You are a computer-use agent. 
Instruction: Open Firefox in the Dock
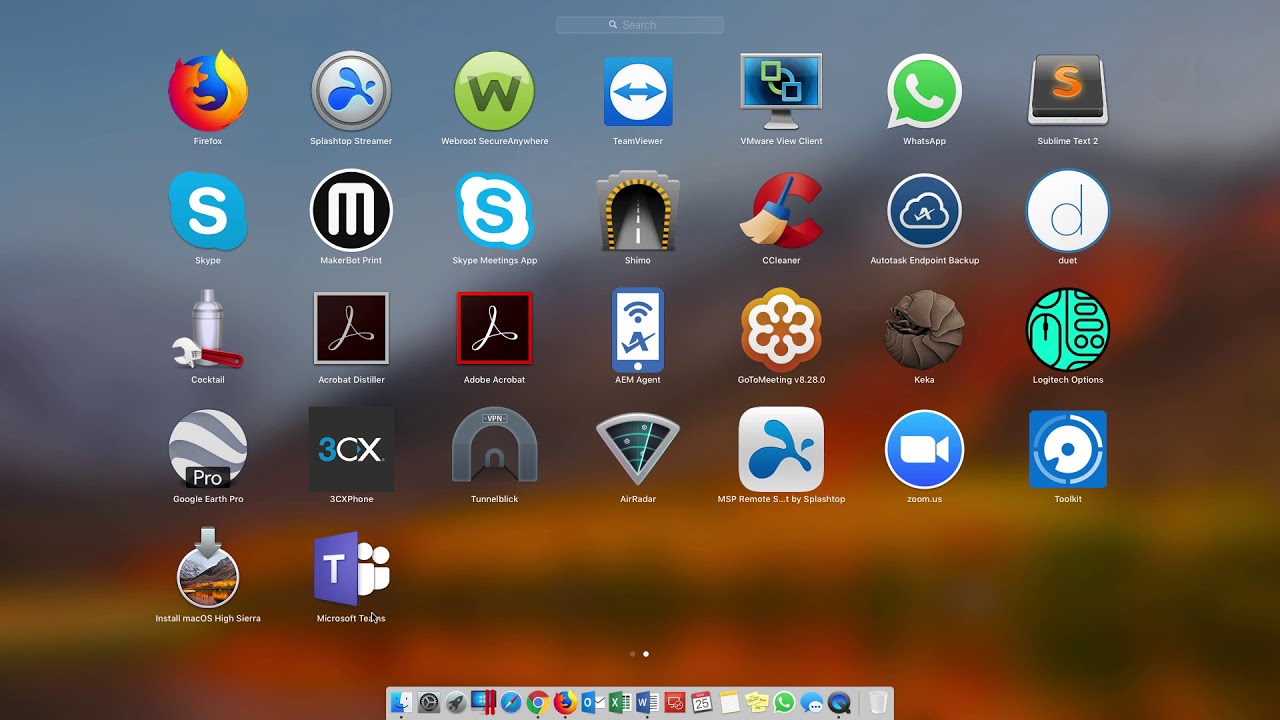[x=565, y=703]
